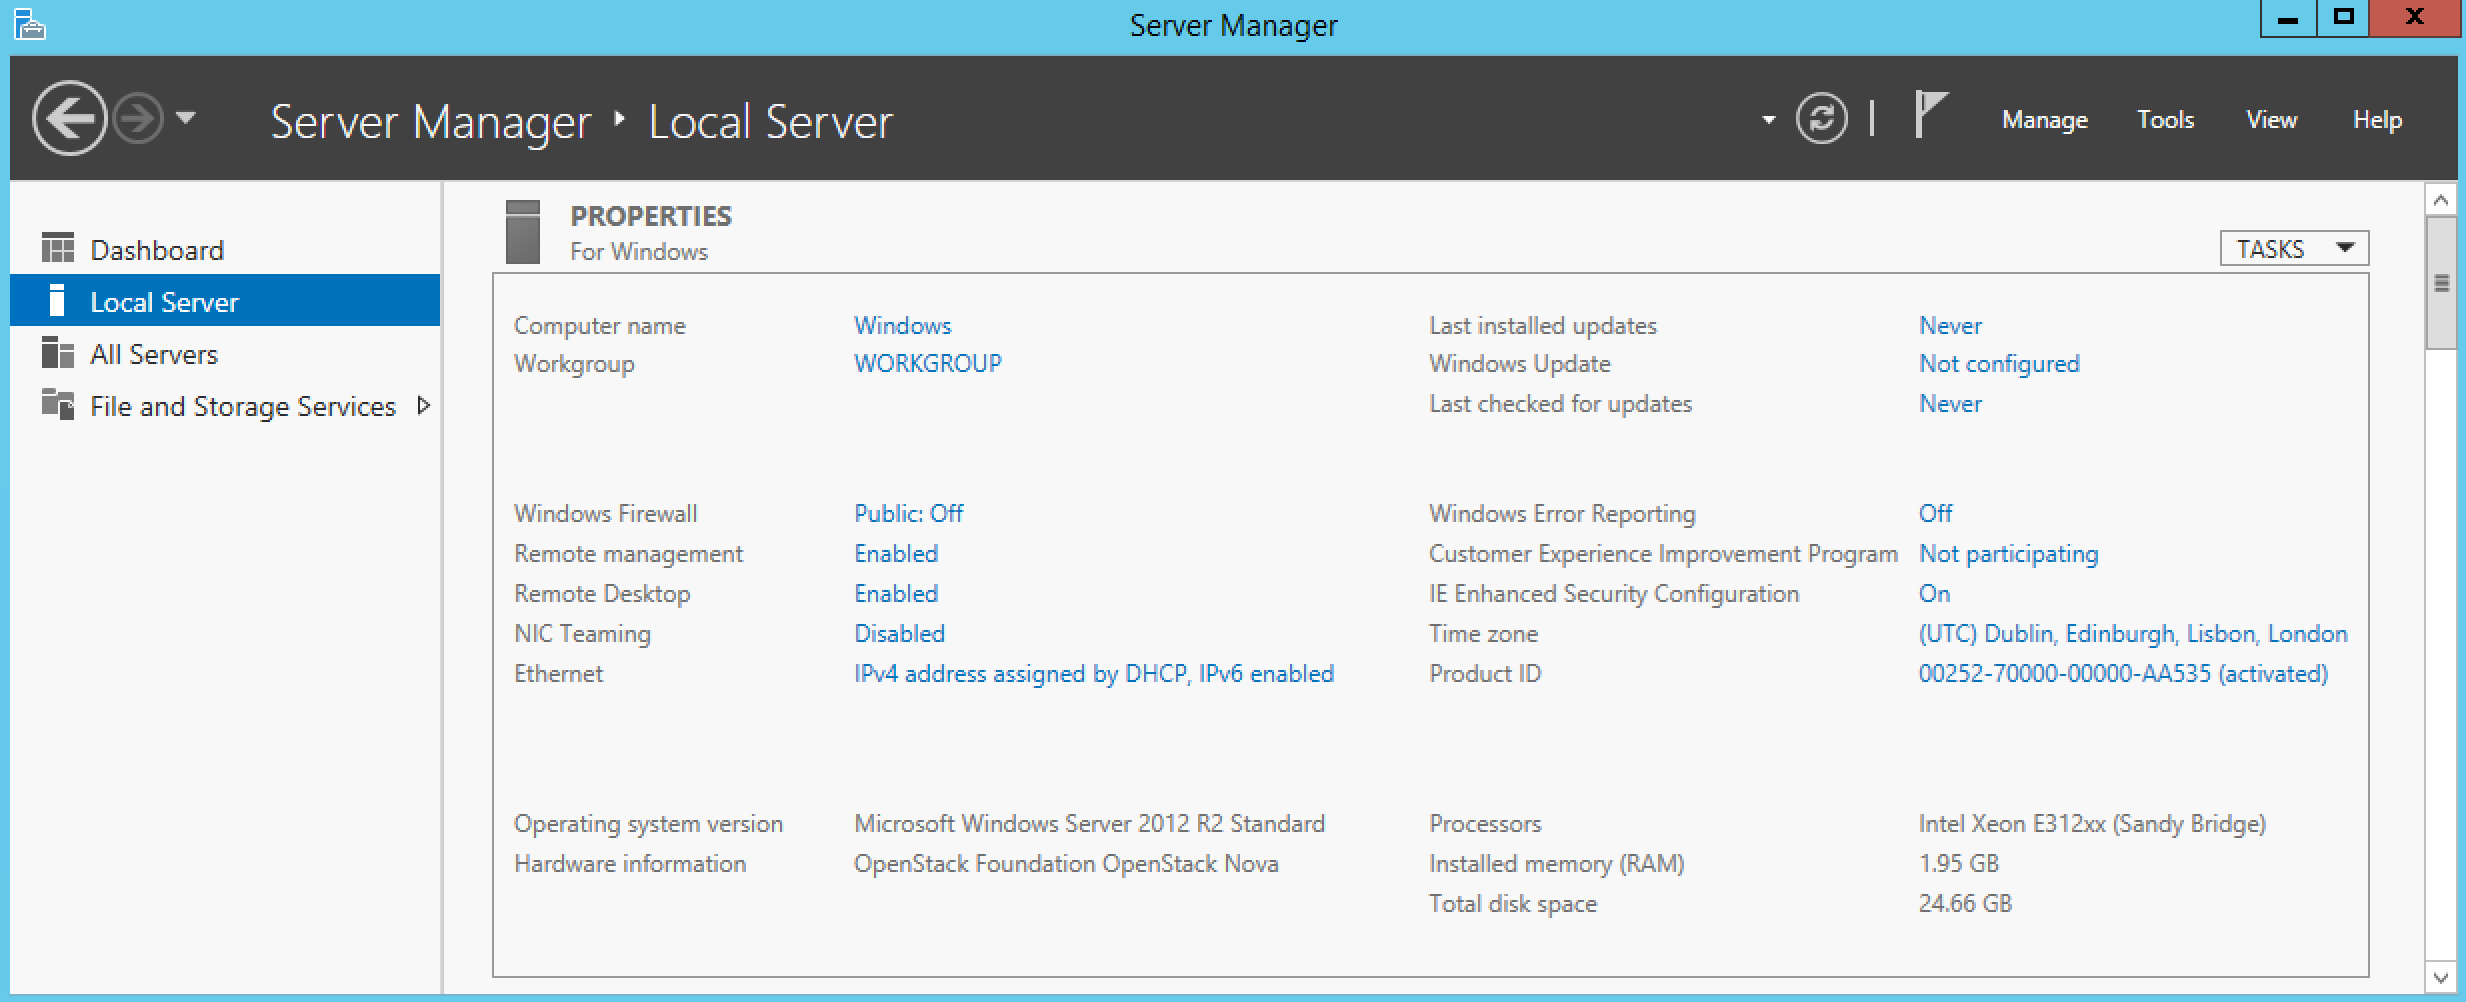The image size is (2466, 1002).
Task: Click On next to IE Enhanced Security
Action: click(x=1934, y=593)
